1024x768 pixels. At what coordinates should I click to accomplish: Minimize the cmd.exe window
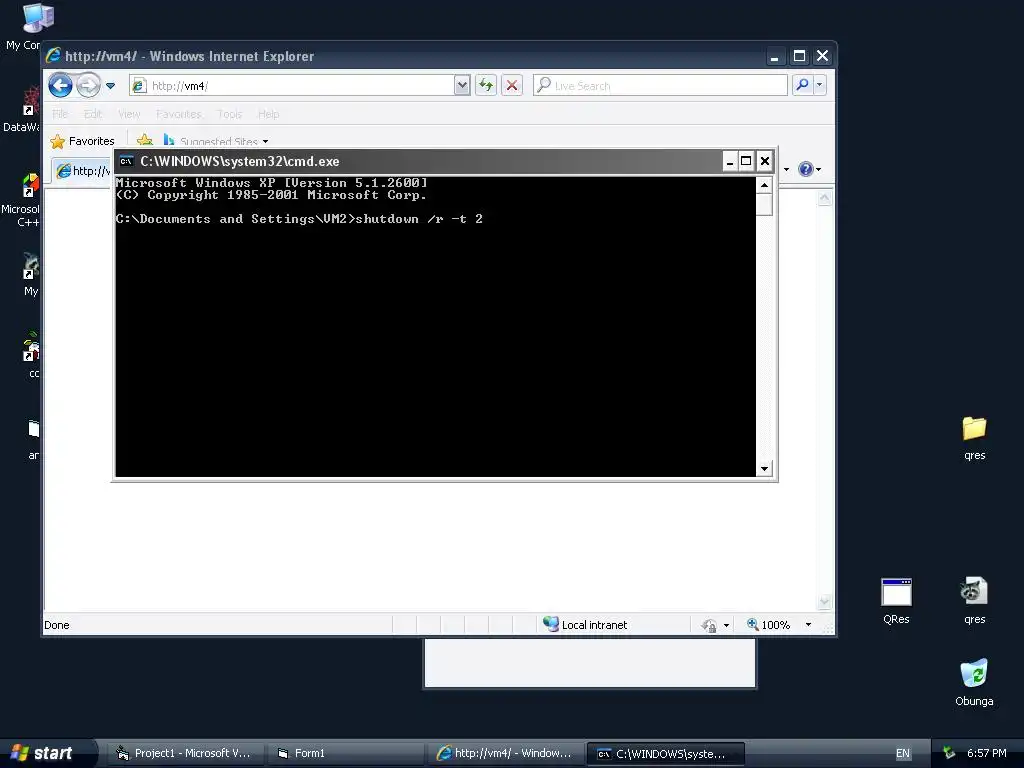click(x=729, y=161)
